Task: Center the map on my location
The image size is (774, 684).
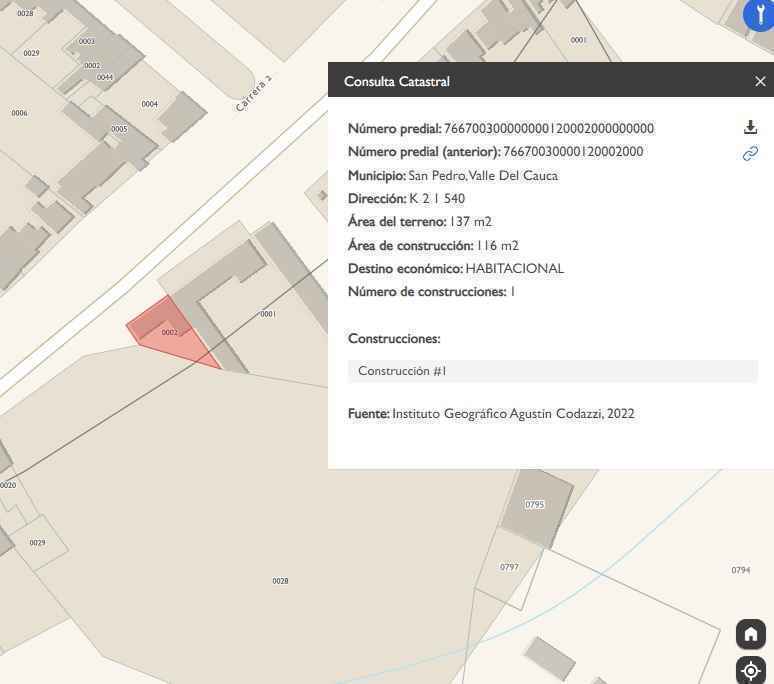Action: tap(751, 671)
